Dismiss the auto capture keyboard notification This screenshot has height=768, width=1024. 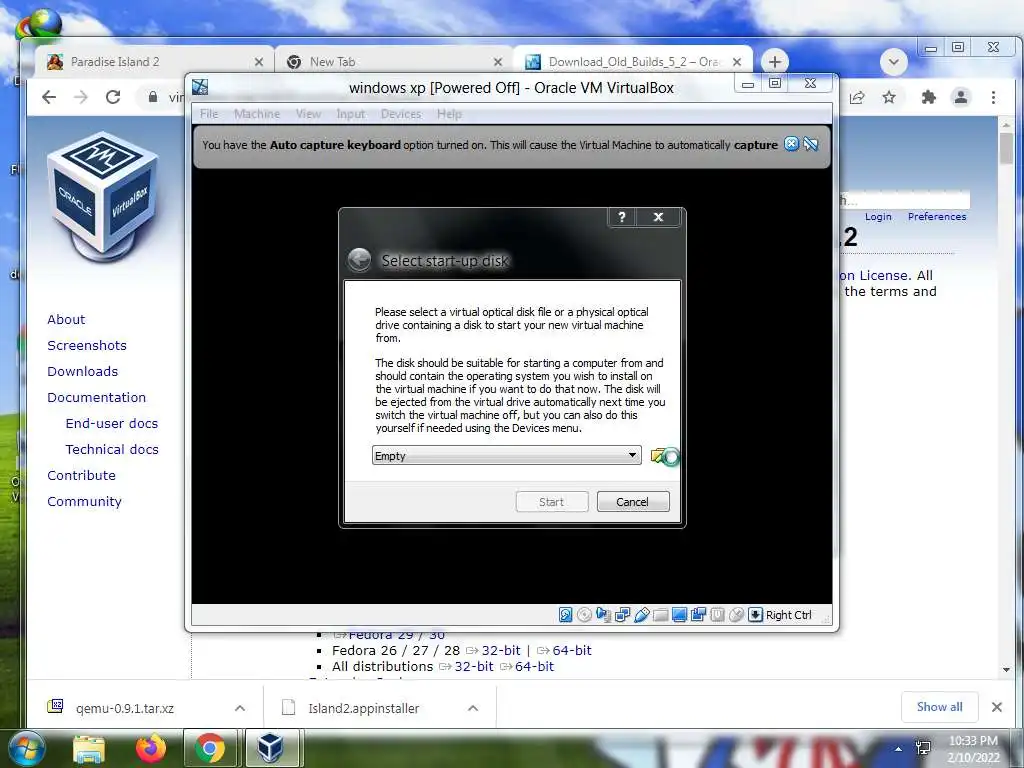click(x=791, y=144)
